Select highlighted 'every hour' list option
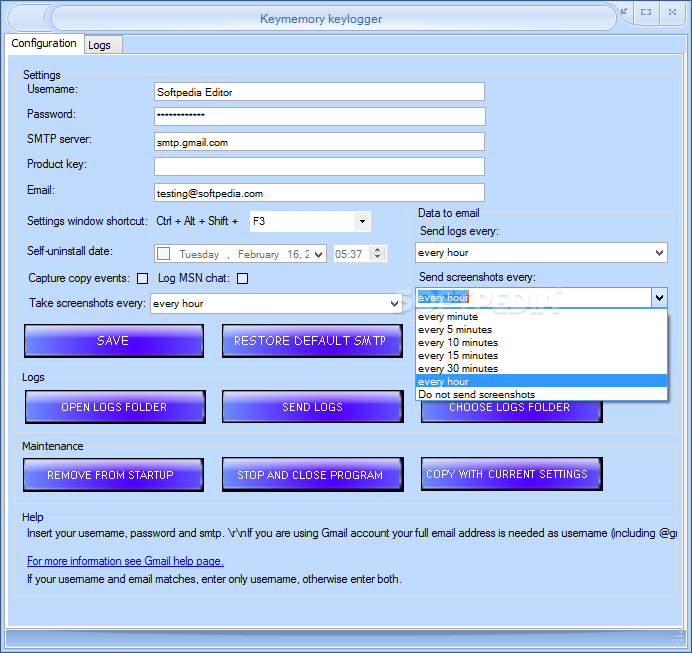692x653 pixels. (x=542, y=381)
